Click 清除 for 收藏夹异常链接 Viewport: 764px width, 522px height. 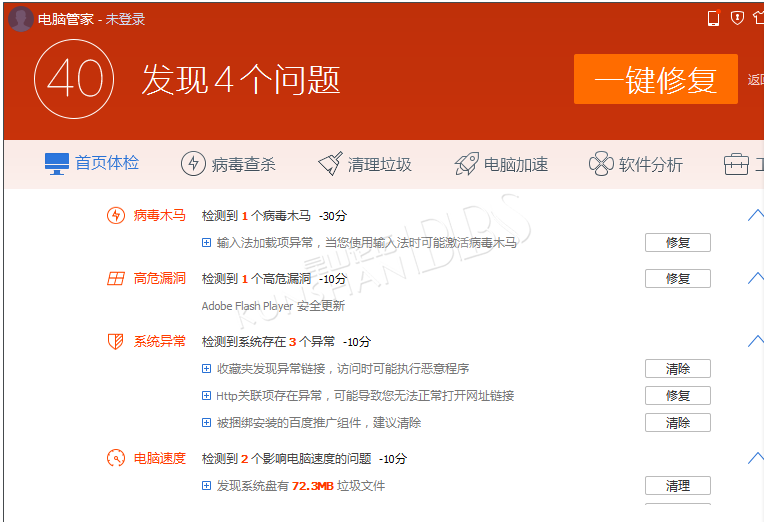point(678,368)
